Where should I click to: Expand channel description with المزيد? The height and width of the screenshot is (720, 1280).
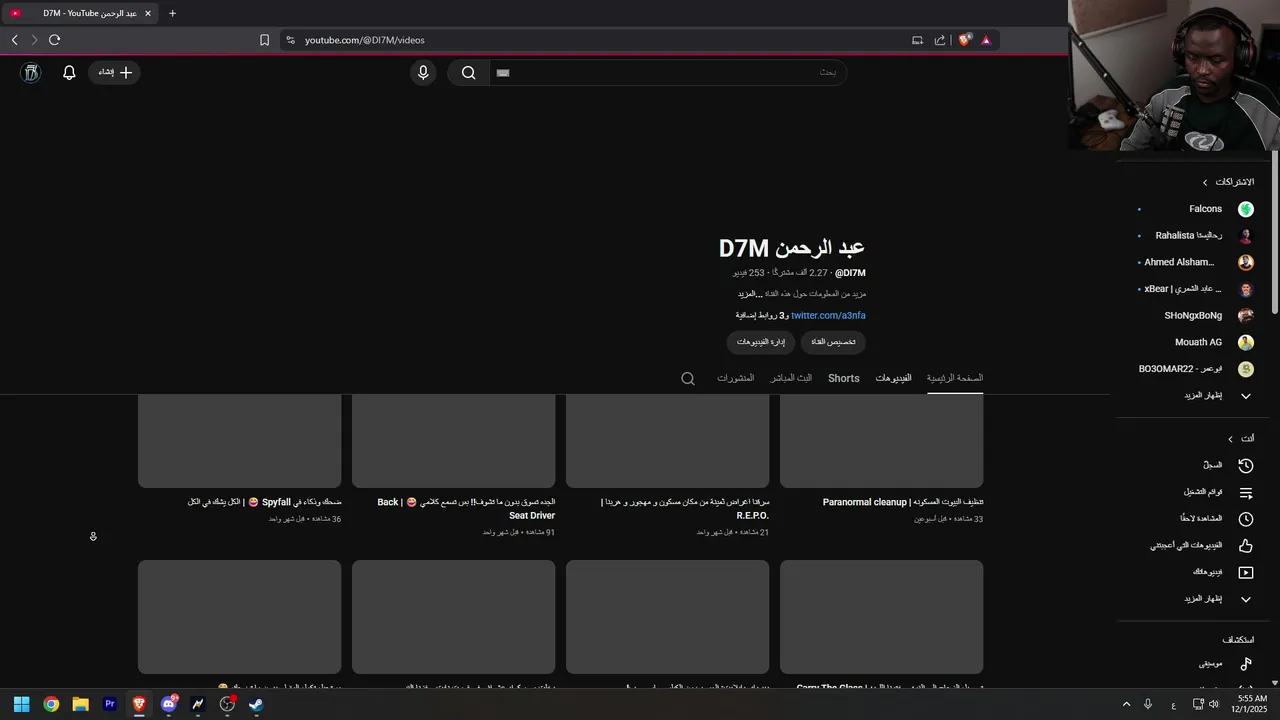(749, 294)
